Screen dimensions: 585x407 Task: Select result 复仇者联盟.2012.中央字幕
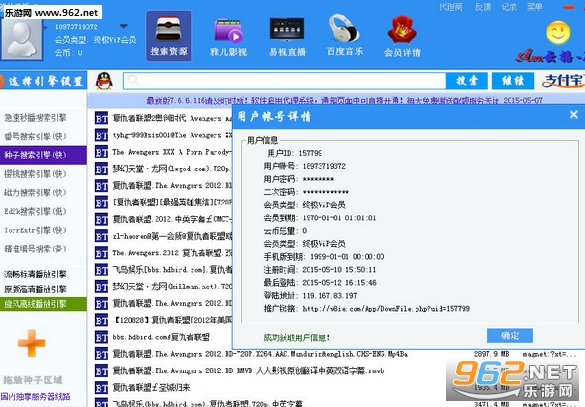coord(172,219)
